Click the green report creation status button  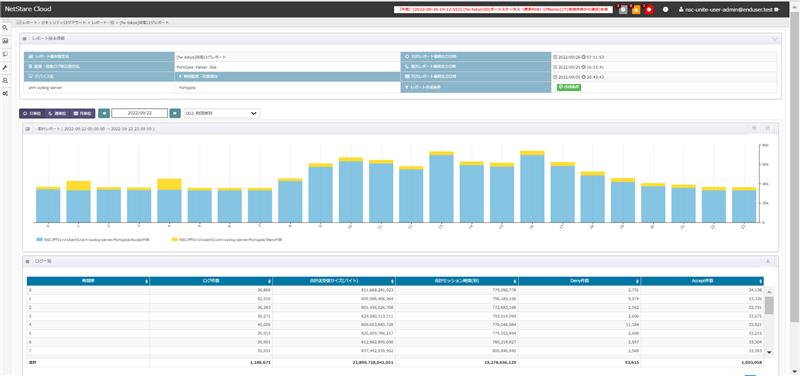pos(568,87)
